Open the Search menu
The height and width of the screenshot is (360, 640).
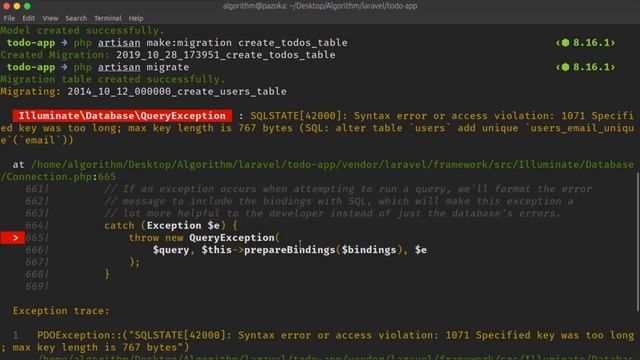tap(76, 18)
